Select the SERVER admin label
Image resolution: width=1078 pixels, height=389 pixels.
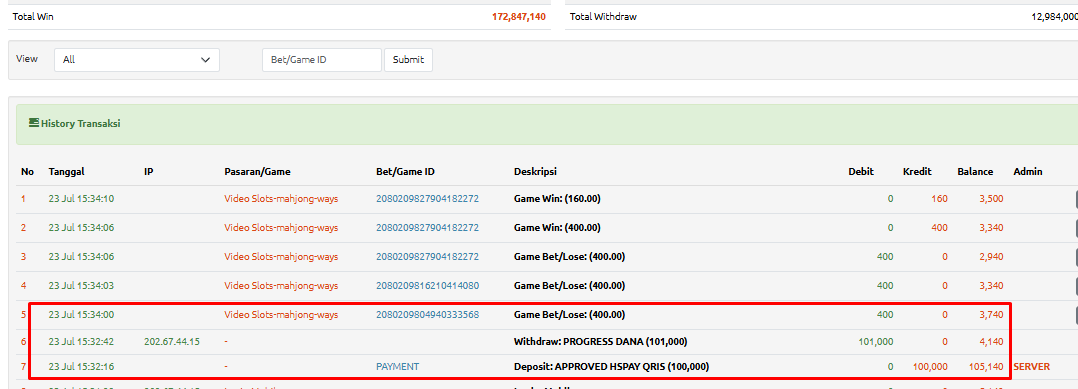point(1031,367)
